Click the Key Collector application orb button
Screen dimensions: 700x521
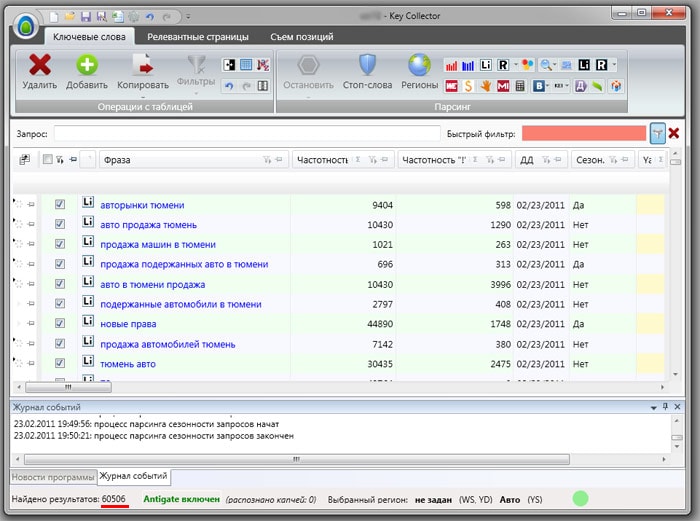pyautogui.click(x=25, y=26)
